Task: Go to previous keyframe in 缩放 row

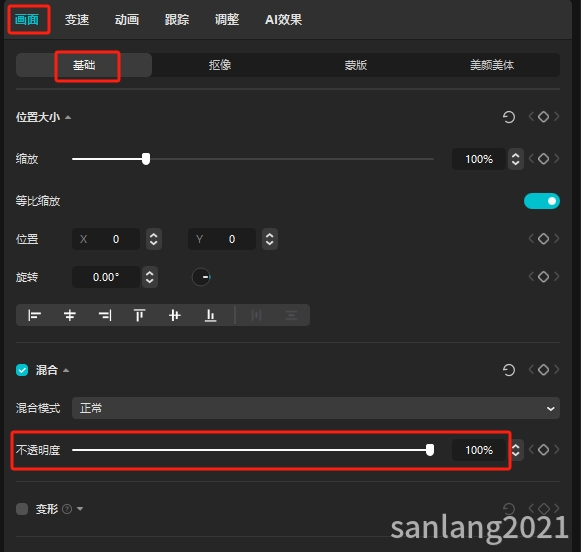Action: pos(531,159)
